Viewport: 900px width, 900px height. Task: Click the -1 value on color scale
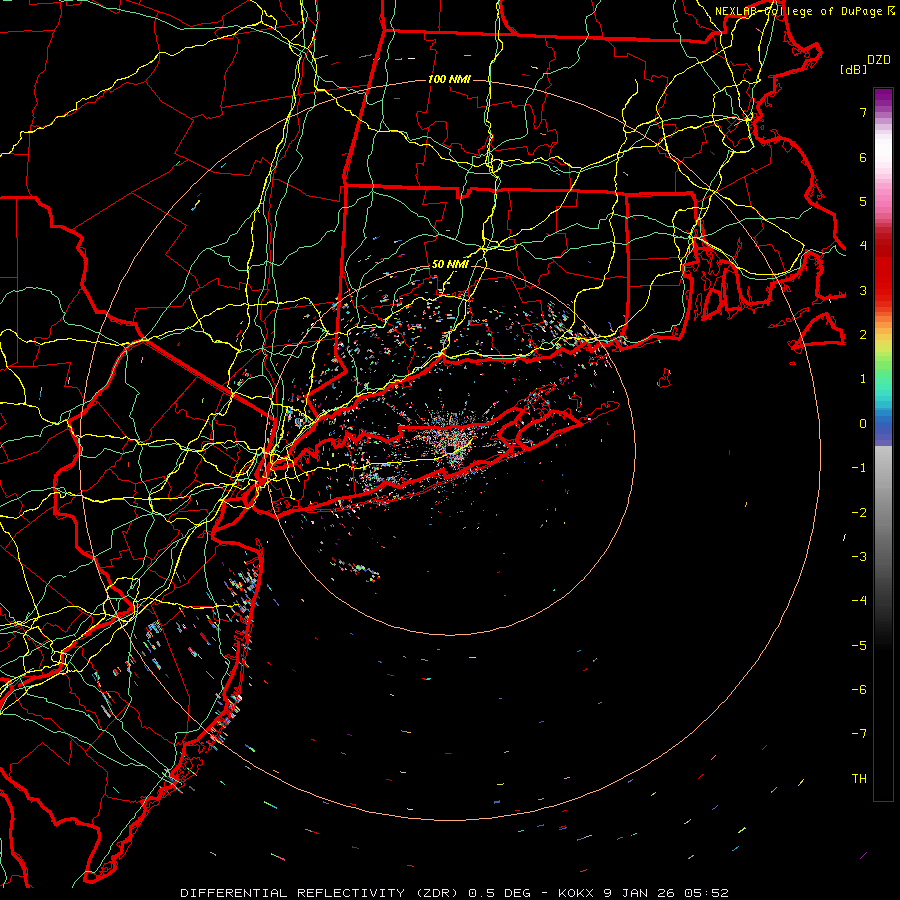point(859,468)
